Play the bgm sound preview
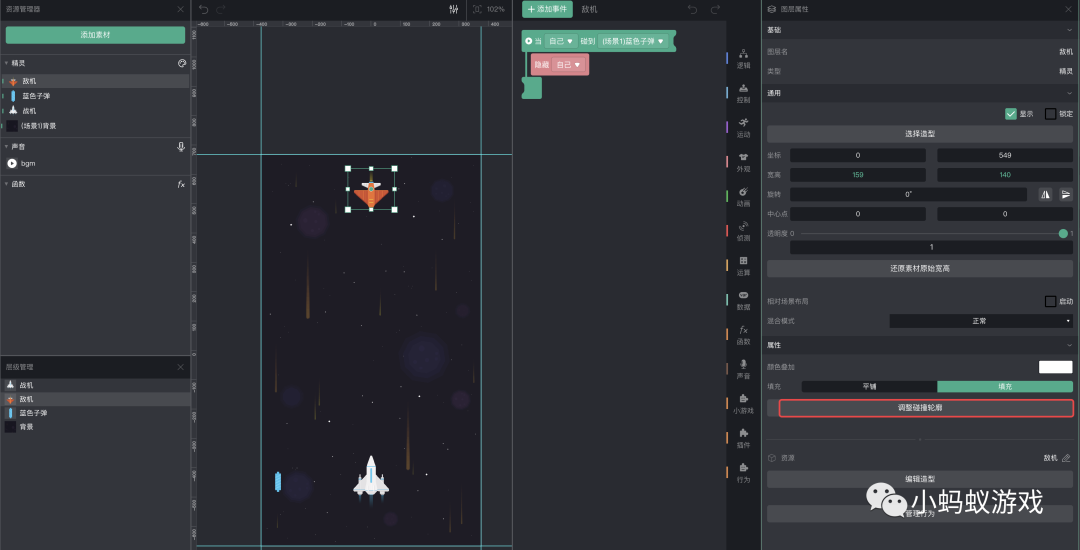1080x550 pixels. click(x=12, y=164)
